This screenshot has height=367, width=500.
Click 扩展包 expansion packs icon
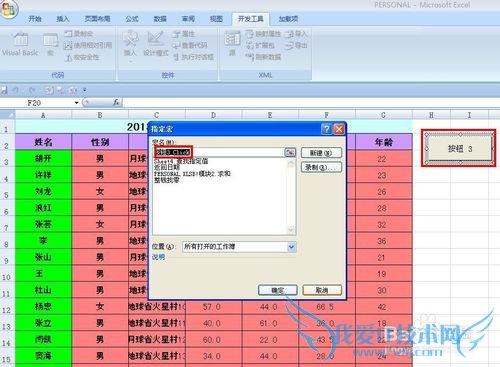[260, 45]
